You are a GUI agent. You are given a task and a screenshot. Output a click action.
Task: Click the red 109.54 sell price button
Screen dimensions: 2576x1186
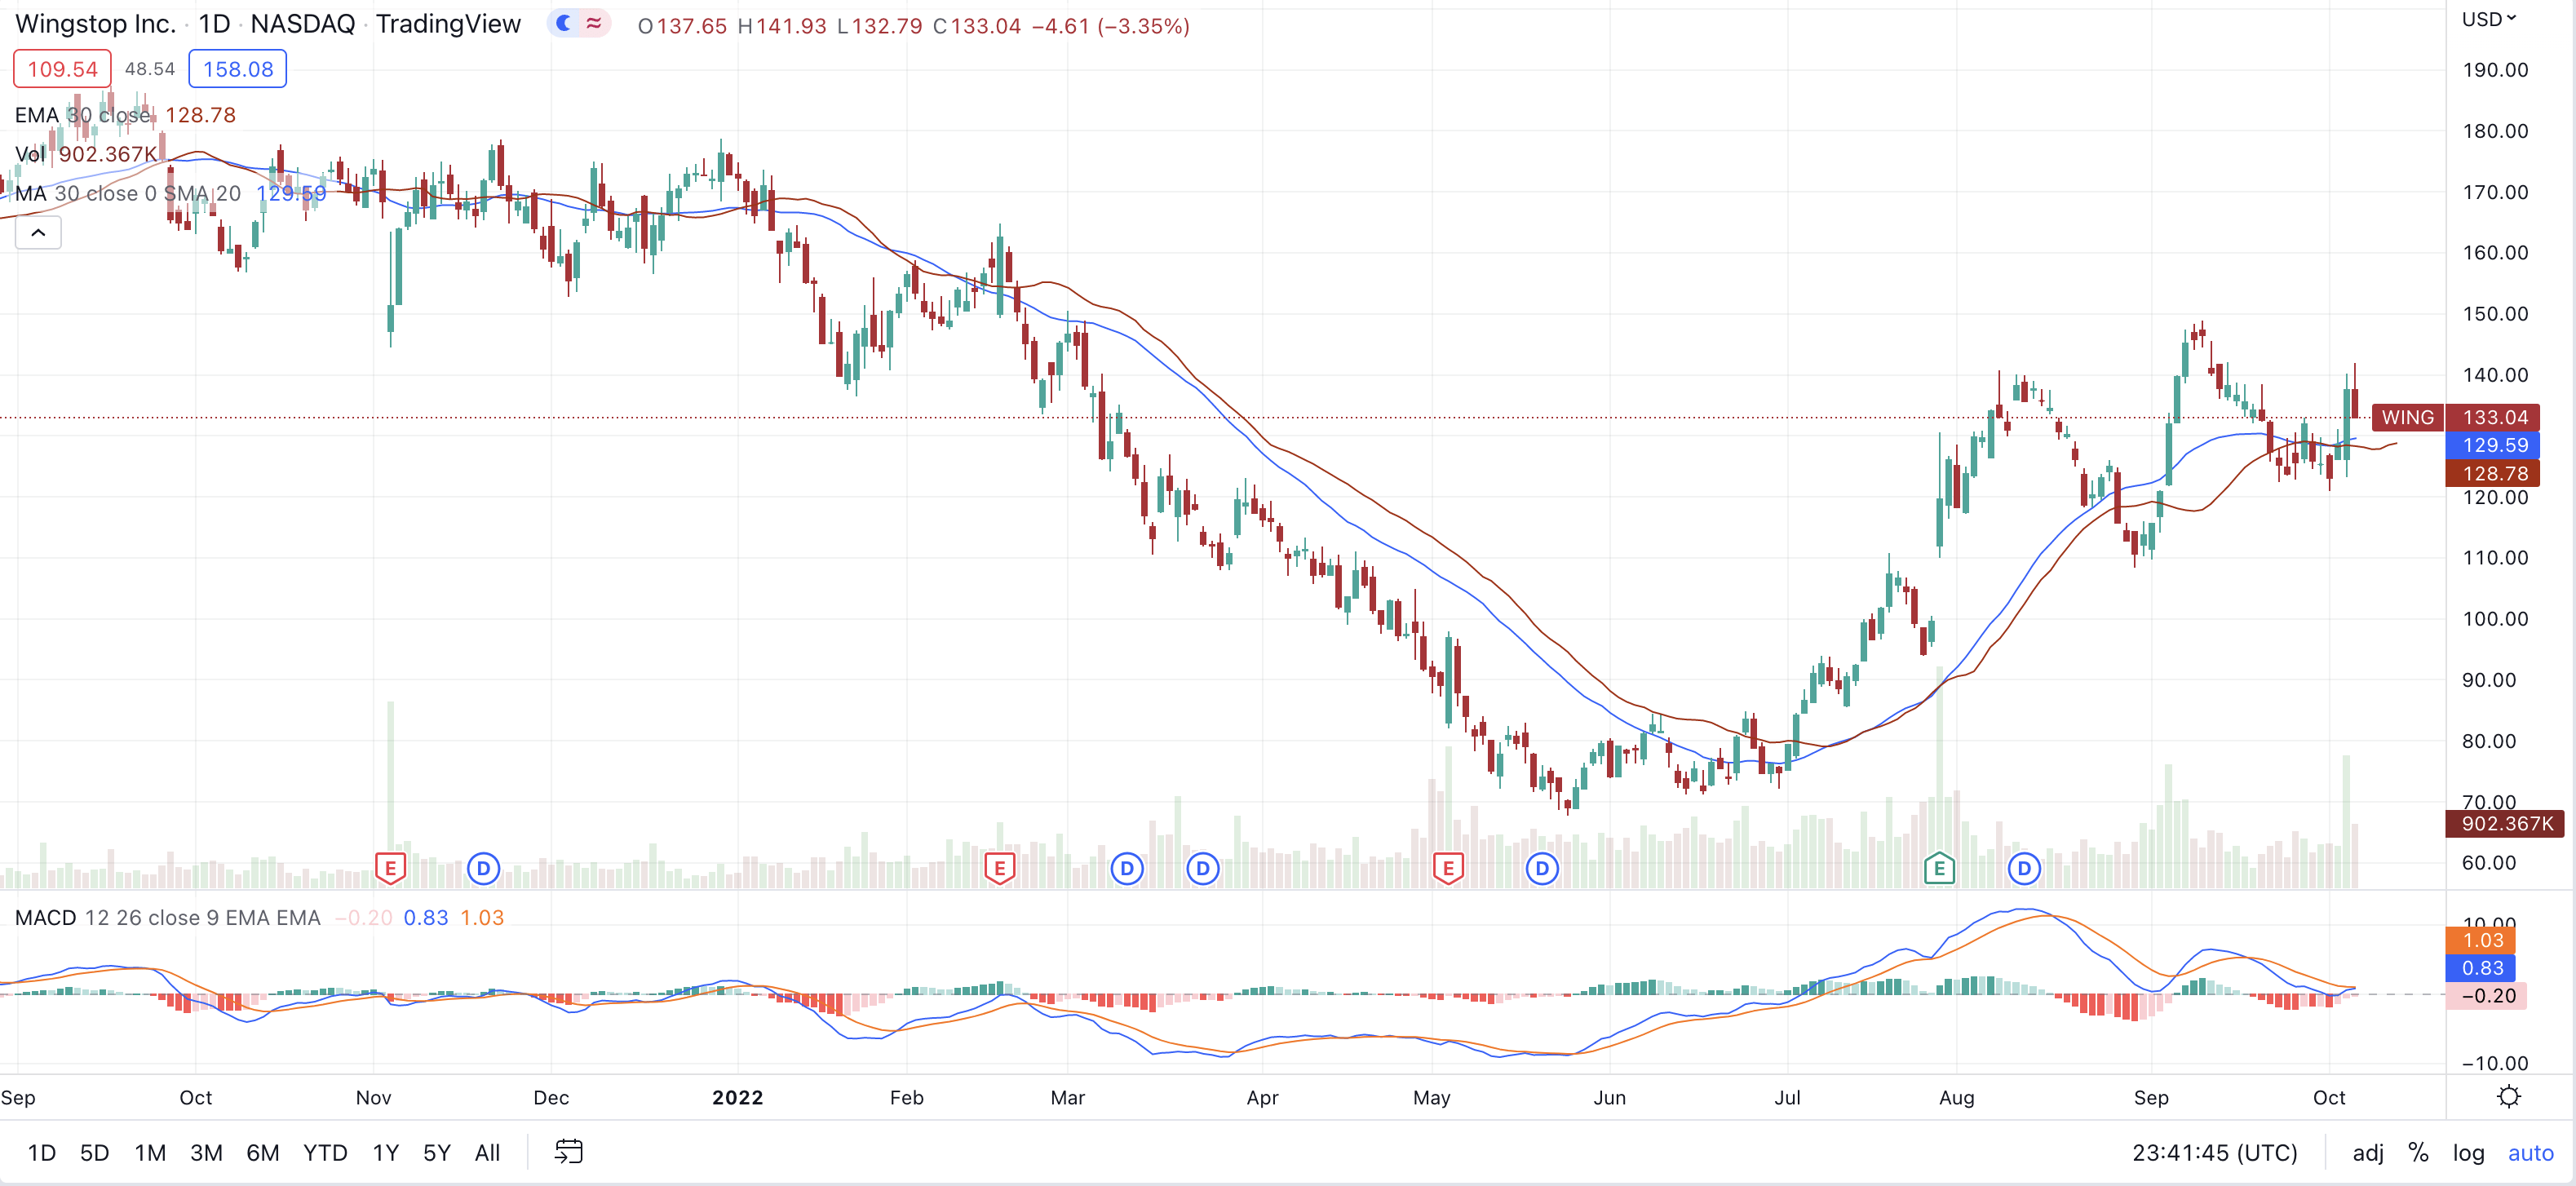[x=62, y=69]
